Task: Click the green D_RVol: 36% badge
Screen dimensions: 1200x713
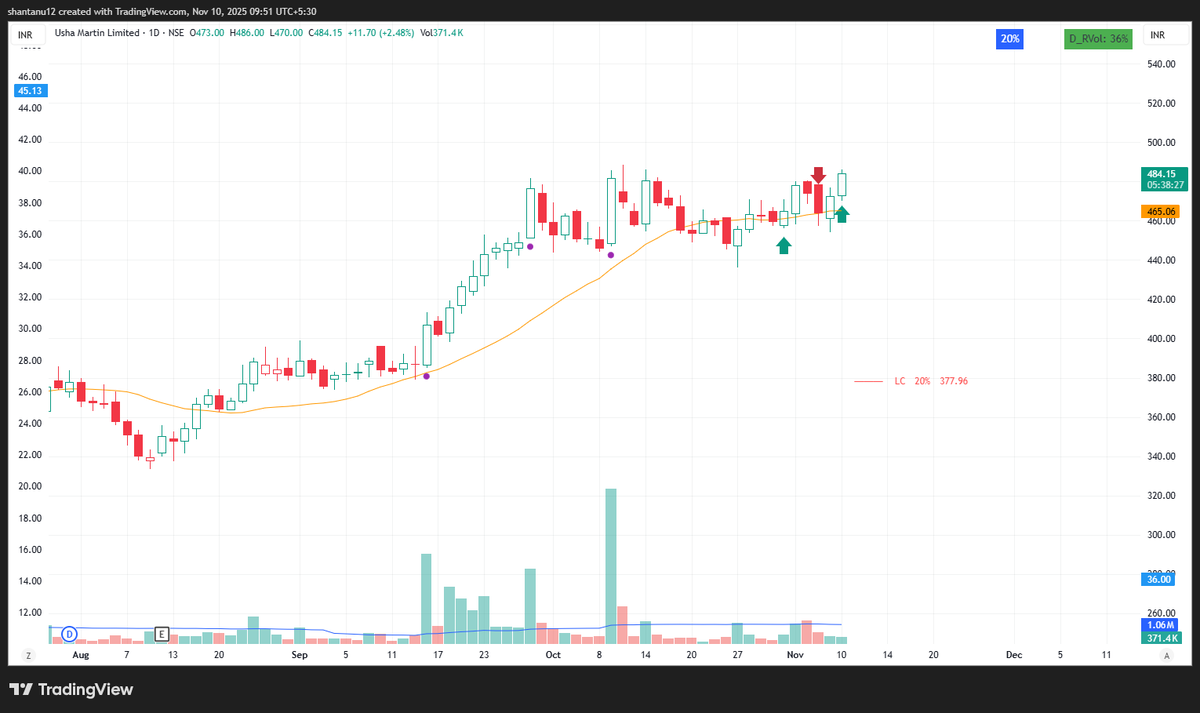Action: point(1098,39)
